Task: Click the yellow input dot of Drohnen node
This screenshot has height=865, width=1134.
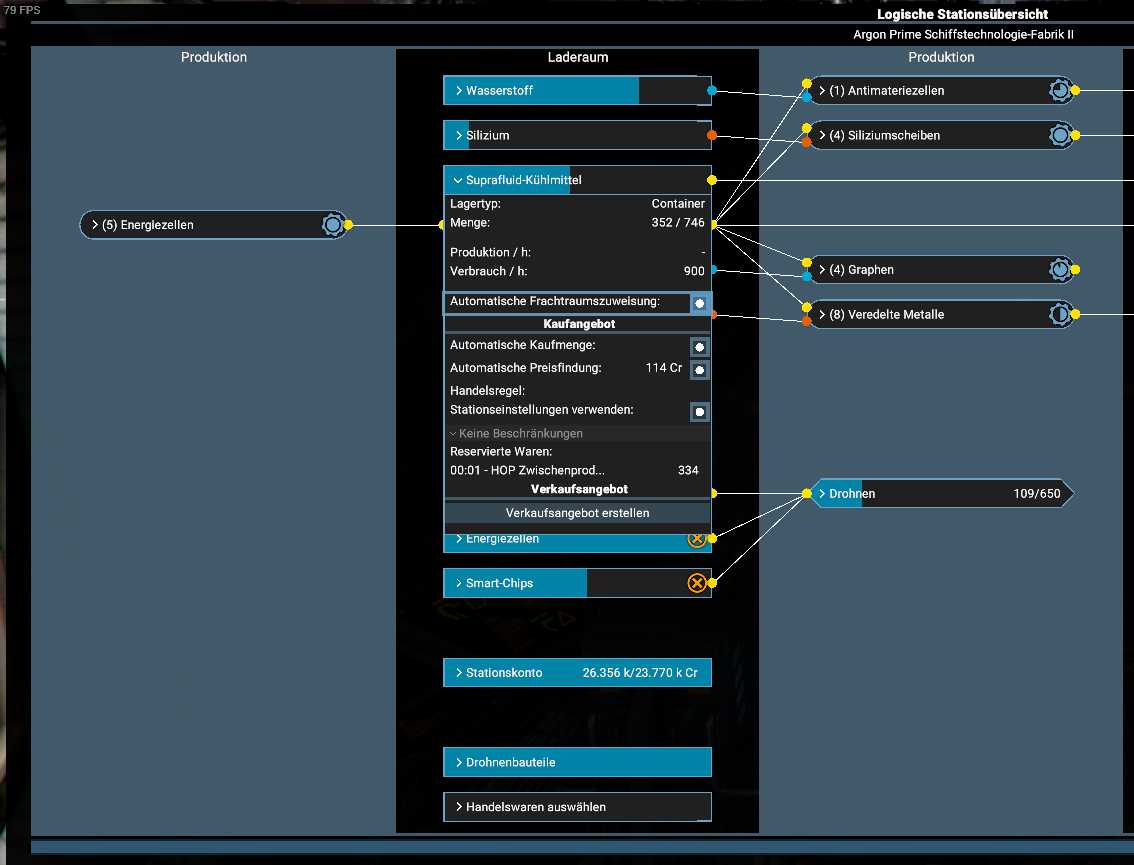Action: (x=806, y=494)
